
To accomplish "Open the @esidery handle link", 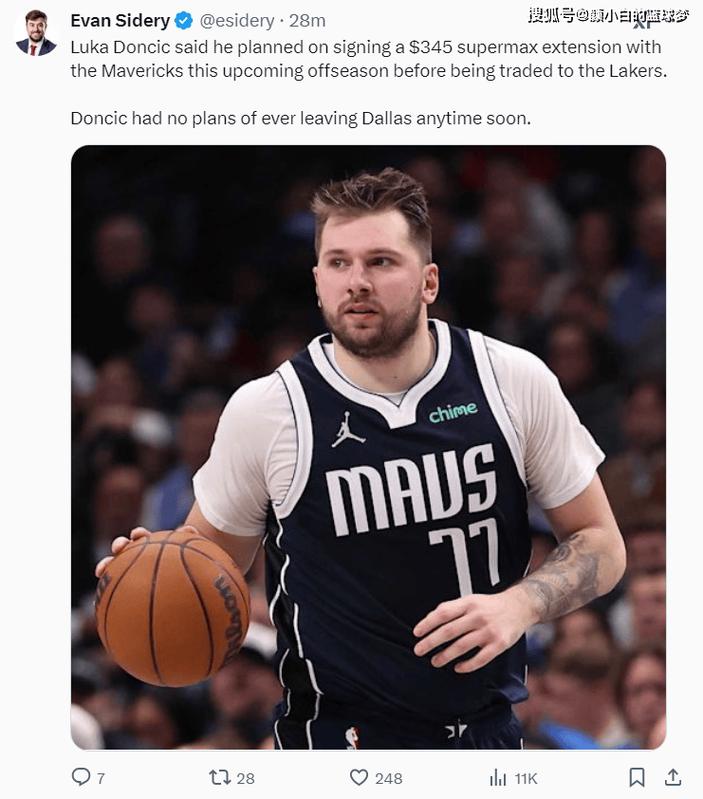I will (237, 21).
